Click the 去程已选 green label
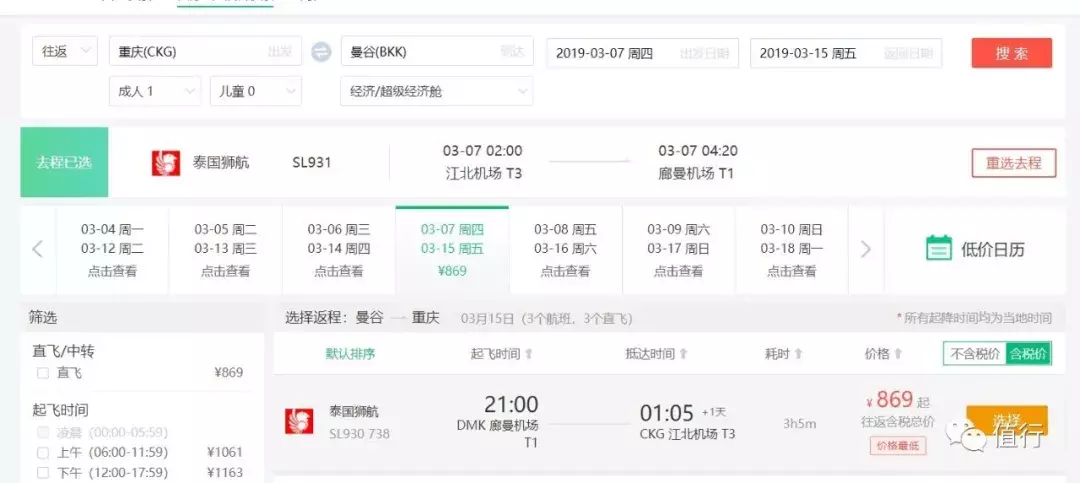 coord(64,163)
